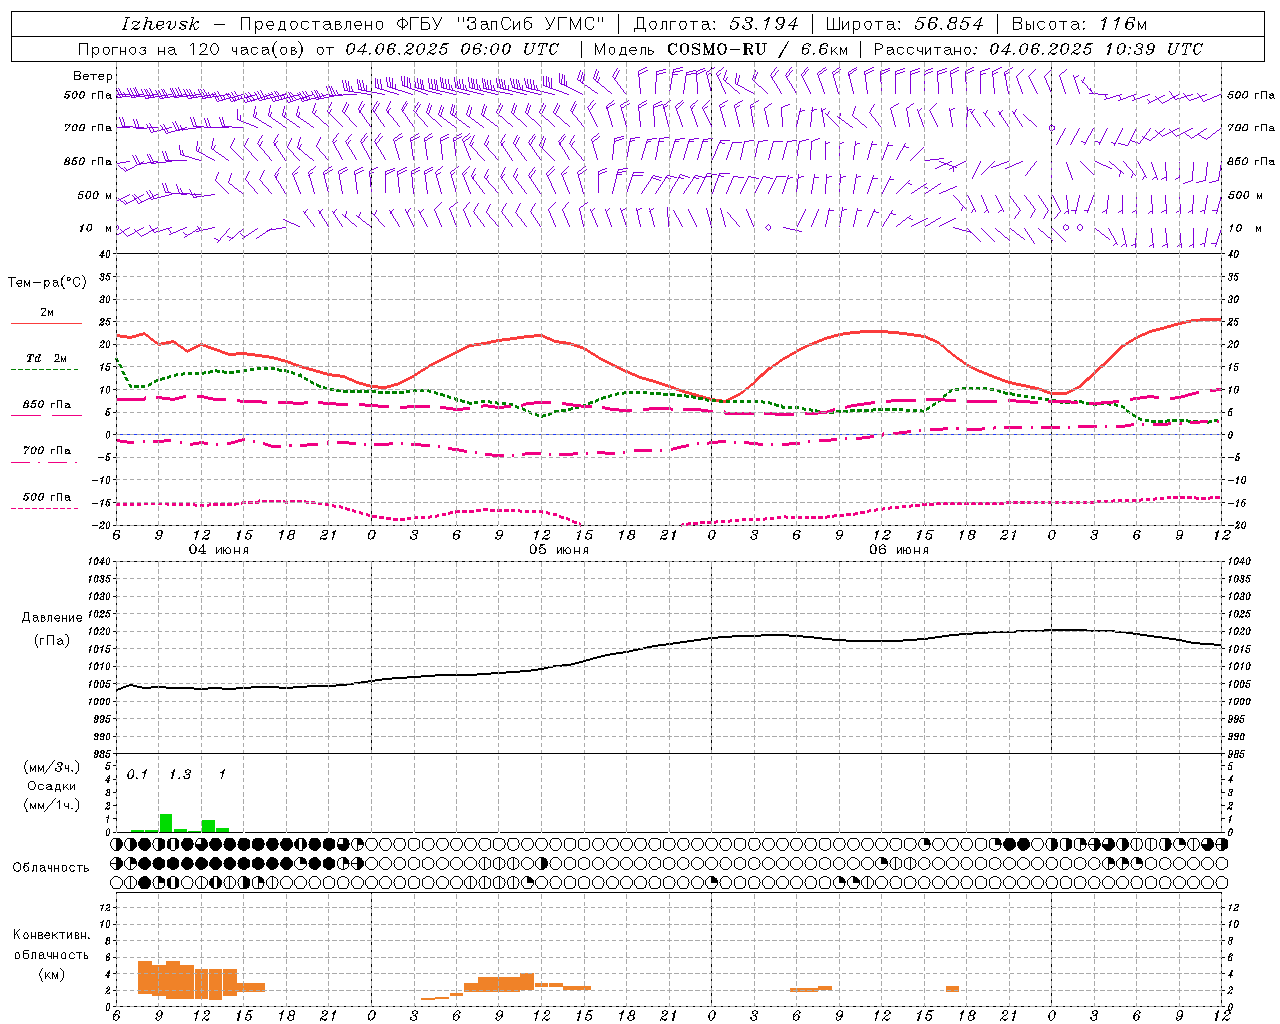Click the Ветер panel label
Viewport: 1280px width, 1024px height.
(x=92, y=76)
